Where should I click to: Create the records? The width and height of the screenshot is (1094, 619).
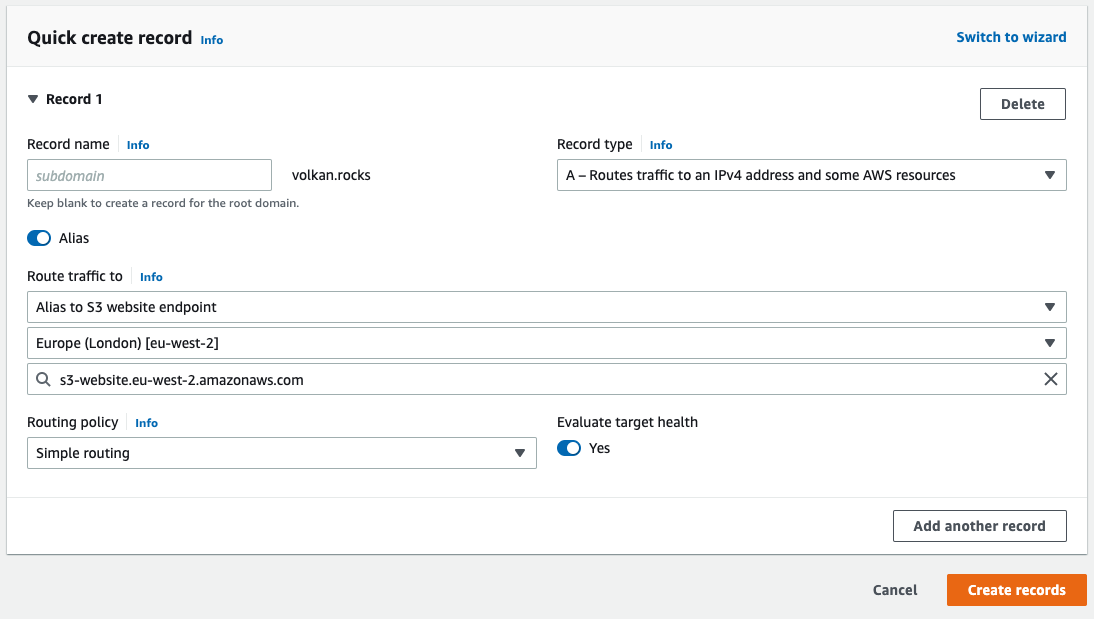pyautogui.click(x=1016, y=590)
